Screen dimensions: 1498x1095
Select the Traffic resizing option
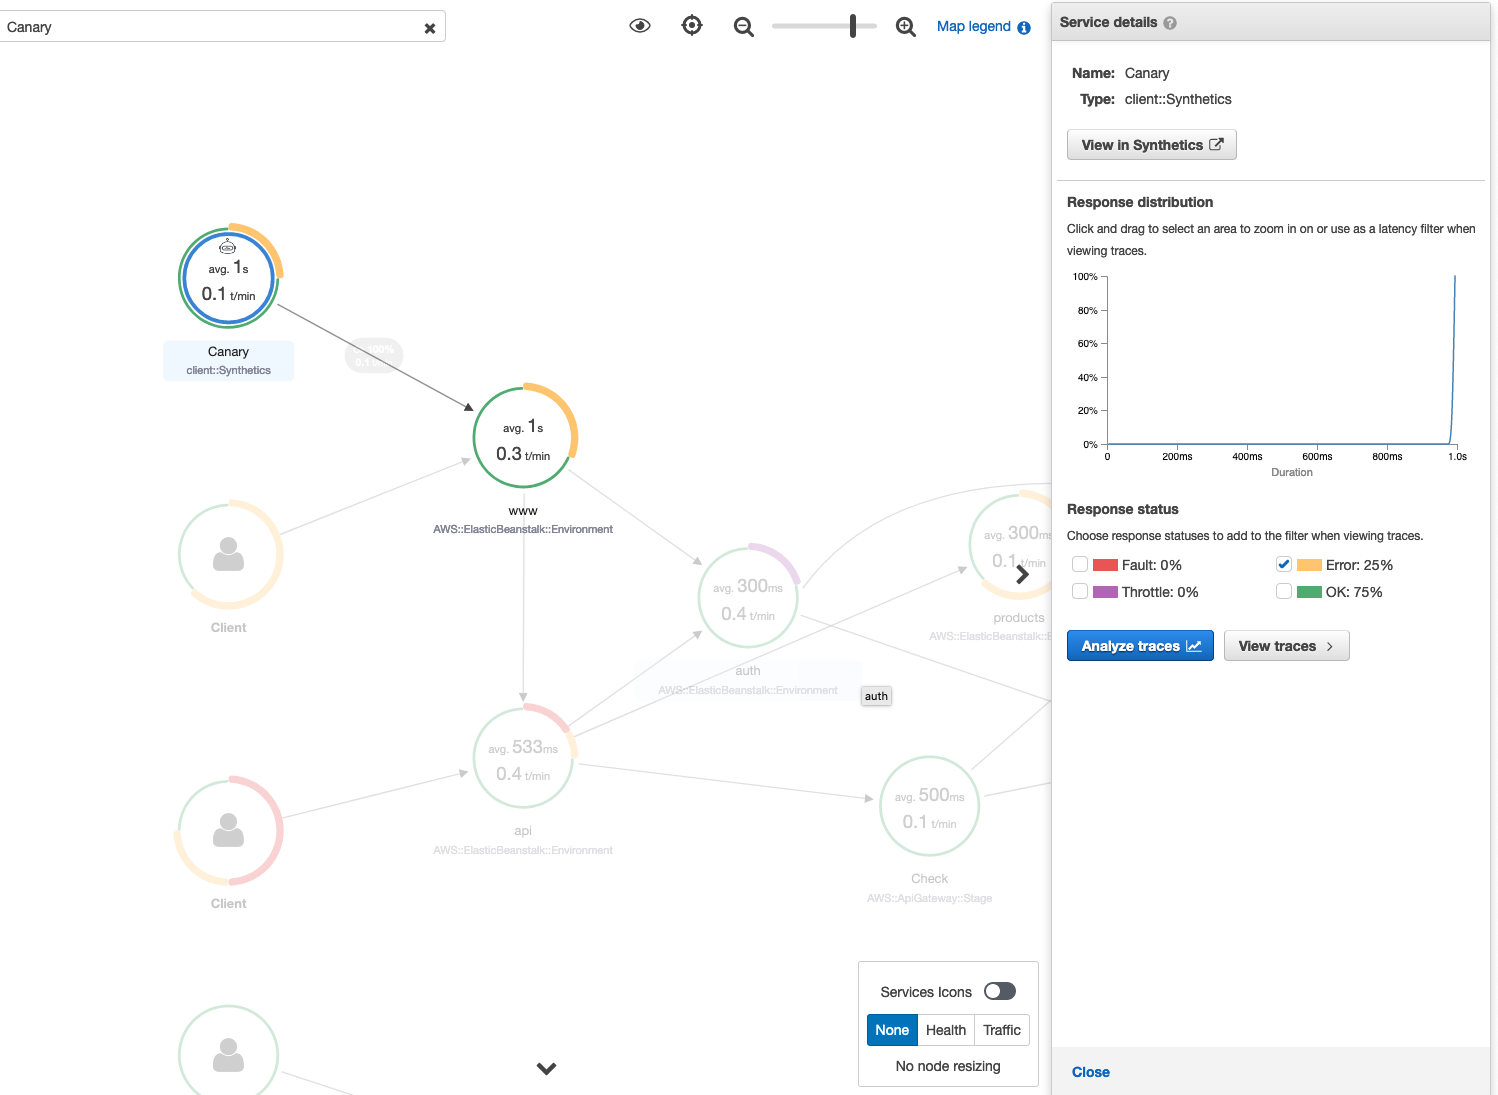coord(1001,1029)
